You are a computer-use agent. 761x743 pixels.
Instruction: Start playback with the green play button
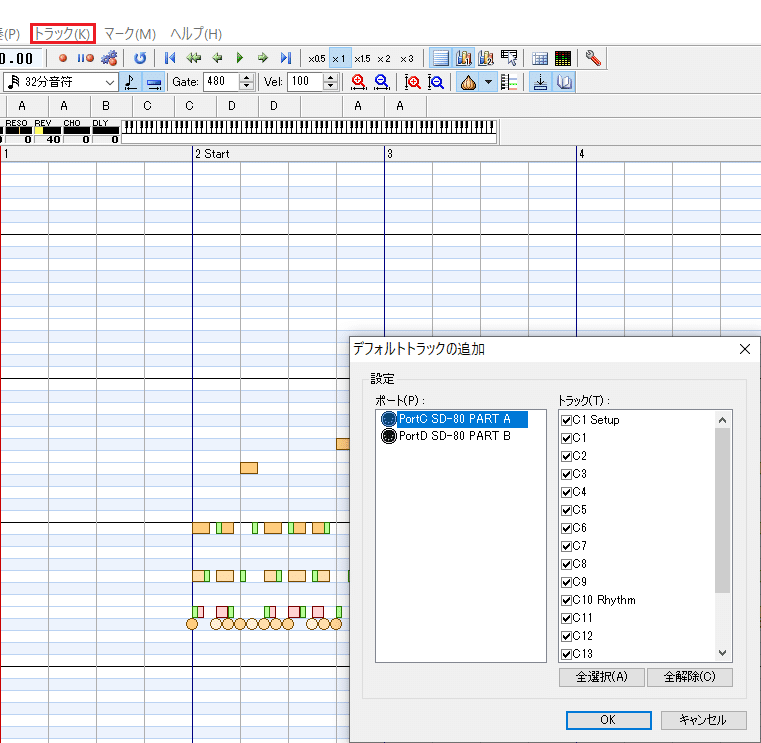(x=240, y=59)
